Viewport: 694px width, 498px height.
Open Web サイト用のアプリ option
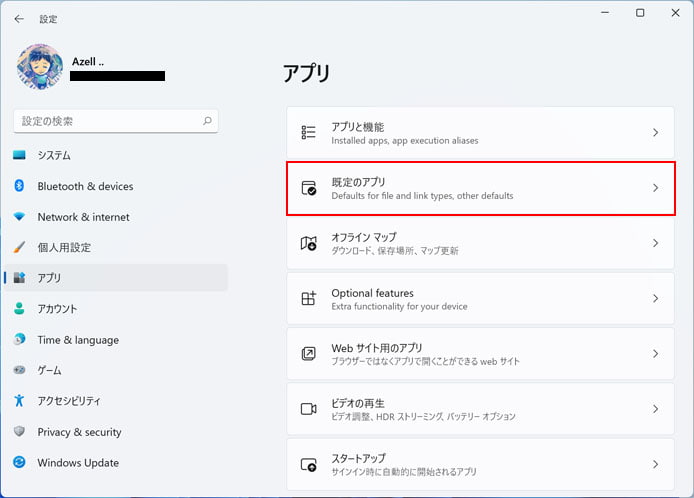pos(480,354)
